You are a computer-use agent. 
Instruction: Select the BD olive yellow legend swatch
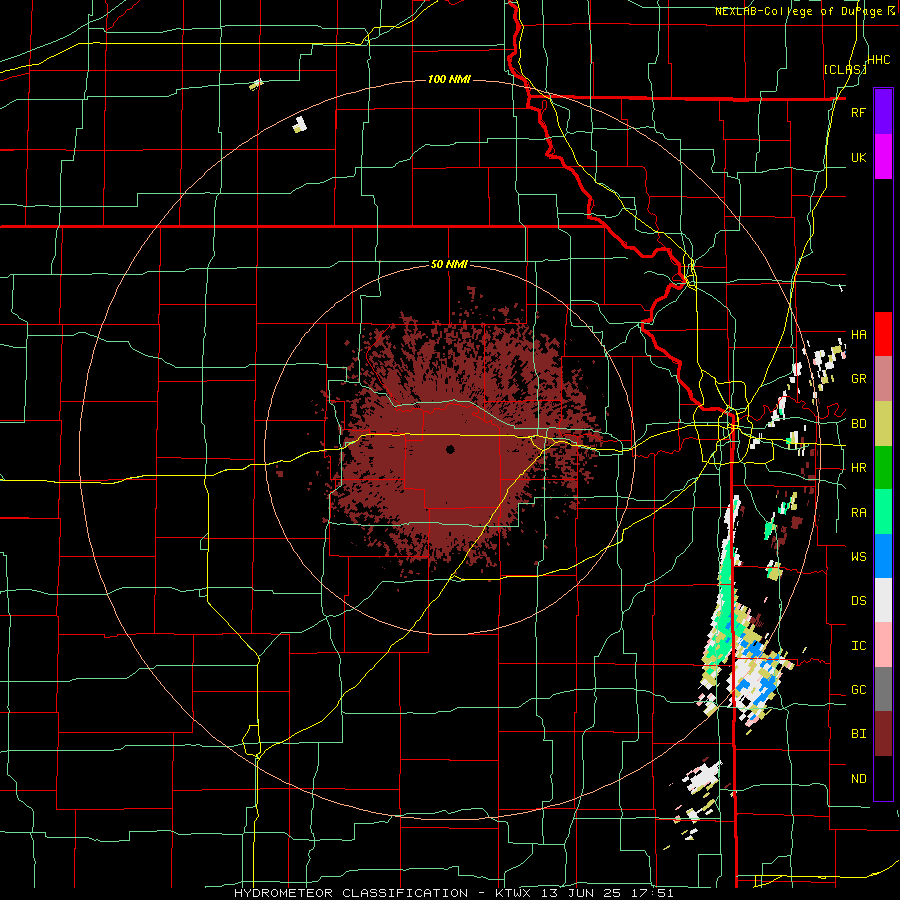(883, 424)
